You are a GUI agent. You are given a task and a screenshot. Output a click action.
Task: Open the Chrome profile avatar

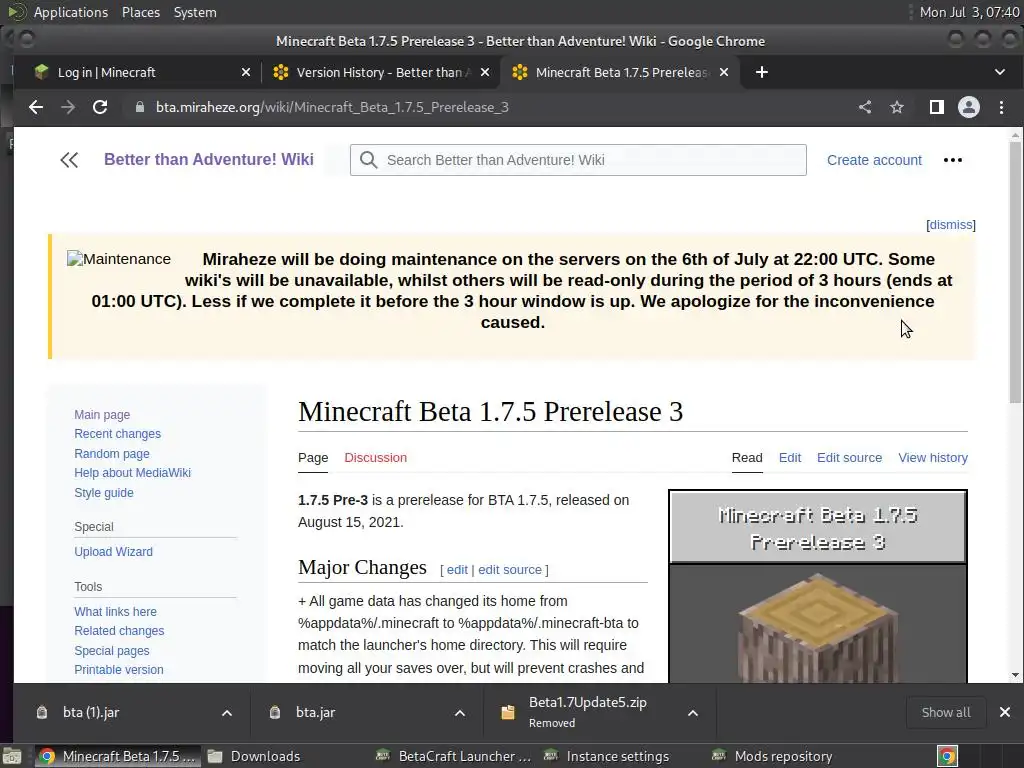[968, 107]
